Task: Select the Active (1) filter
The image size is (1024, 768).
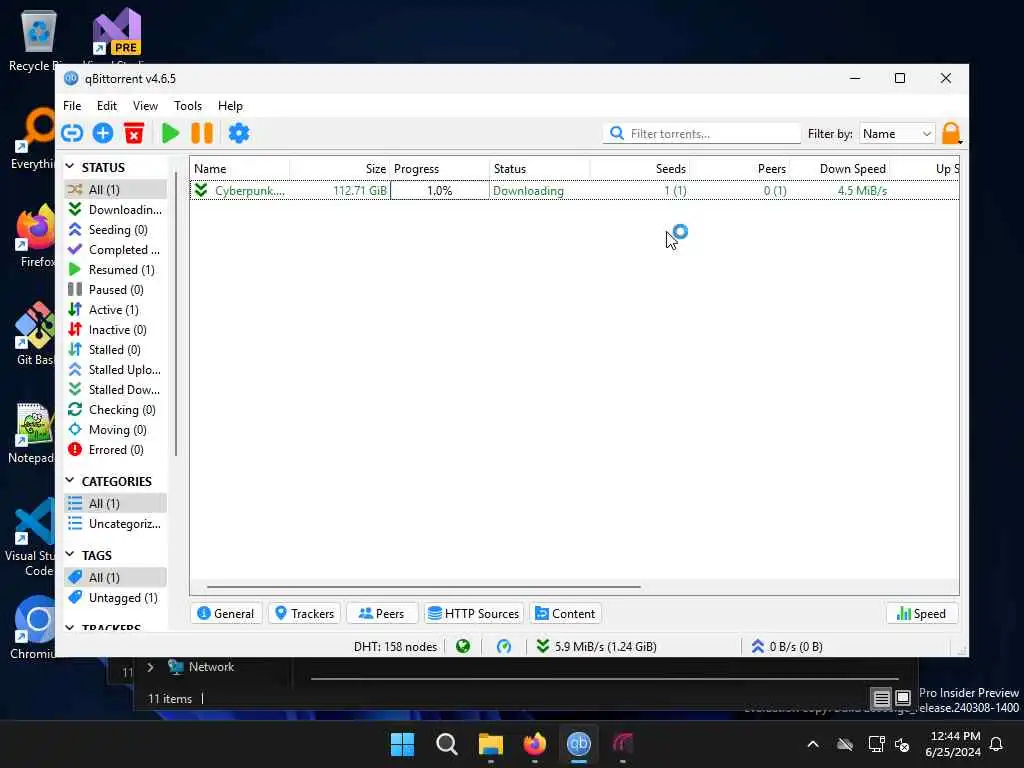Action: pos(115,310)
